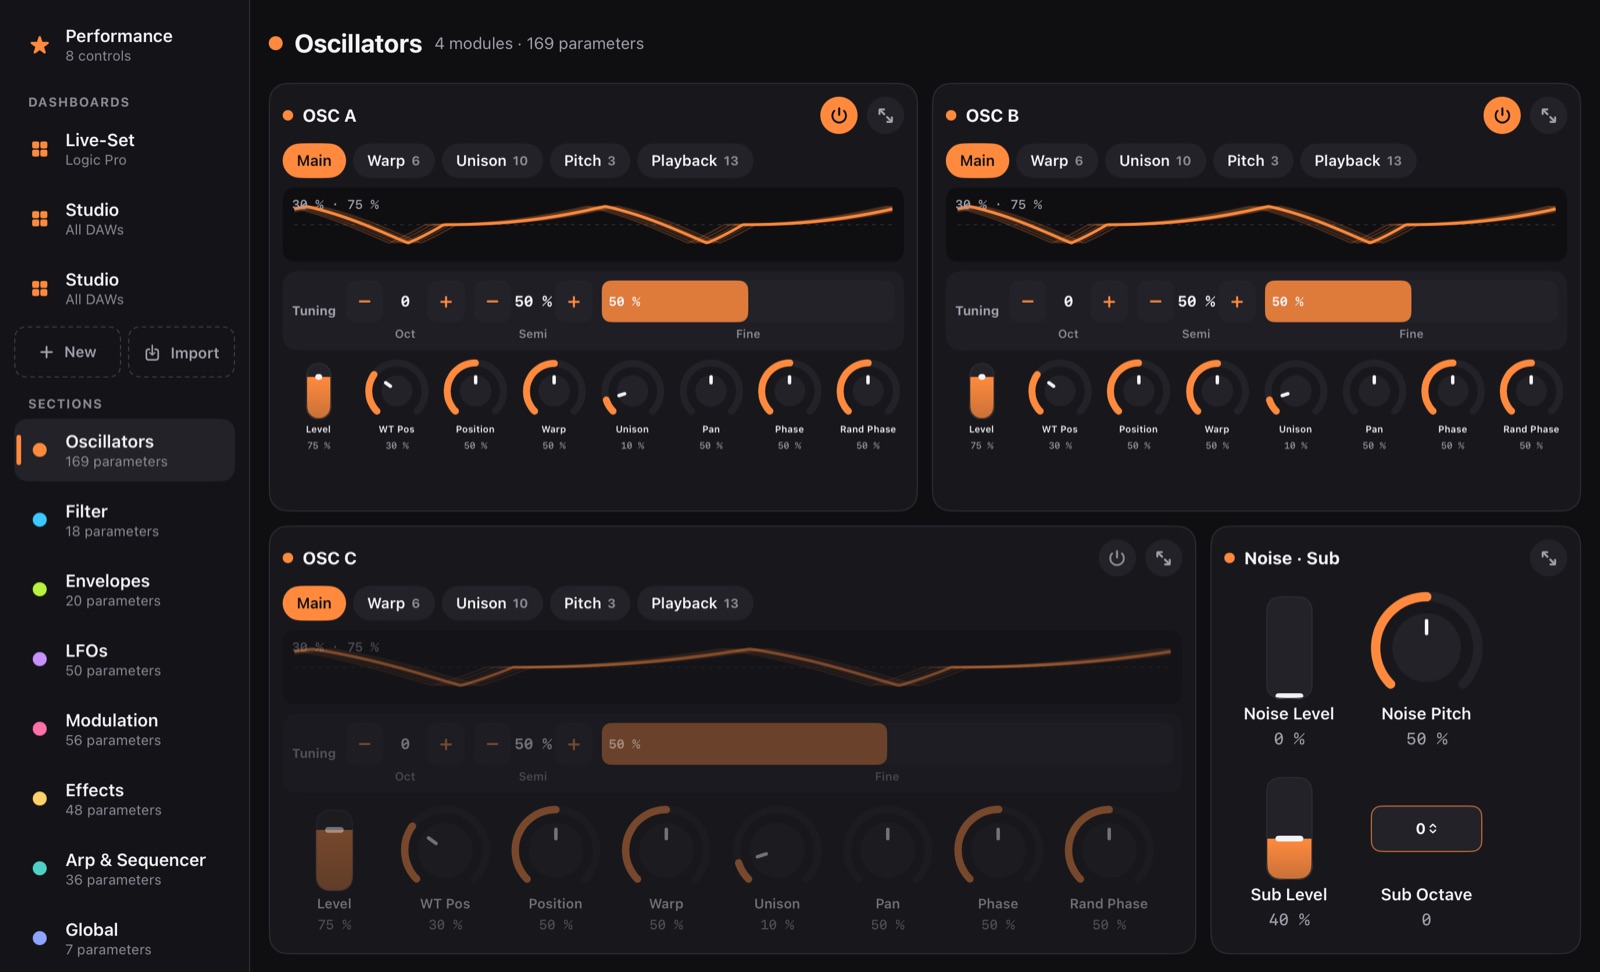
Task: Open OSC B Pitch tab
Action: click(1253, 161)
